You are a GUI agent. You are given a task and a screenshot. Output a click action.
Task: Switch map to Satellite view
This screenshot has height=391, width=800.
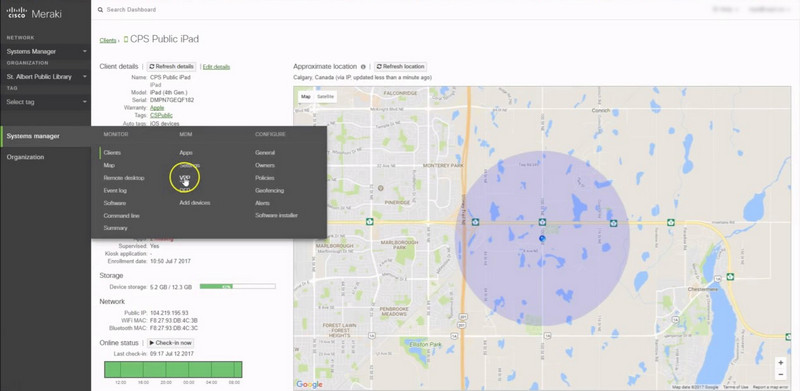pyautogui.click(x=325, y=96)
